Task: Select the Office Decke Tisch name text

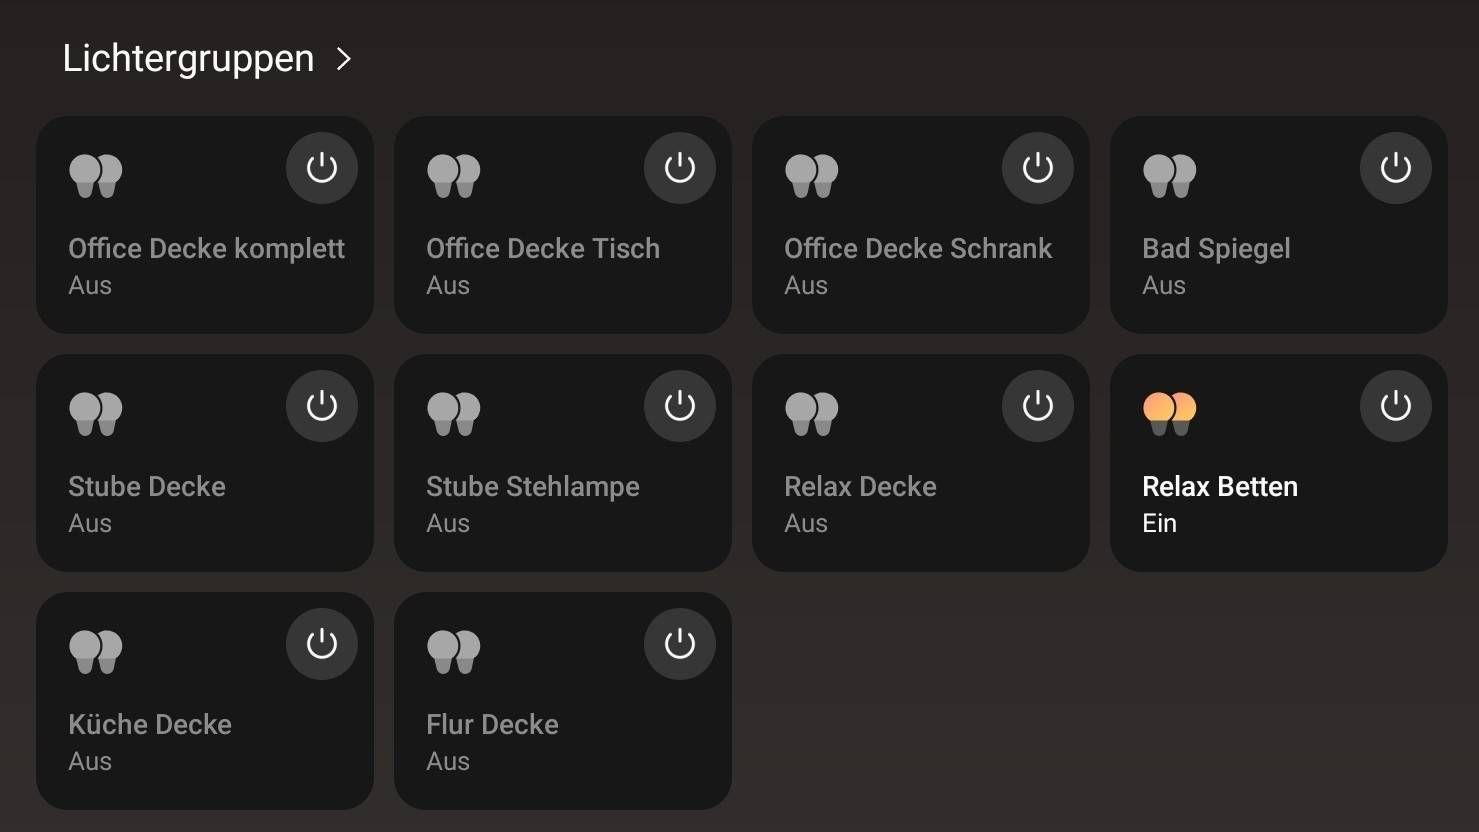Action: pyautogui.click(x=543, y=248)
